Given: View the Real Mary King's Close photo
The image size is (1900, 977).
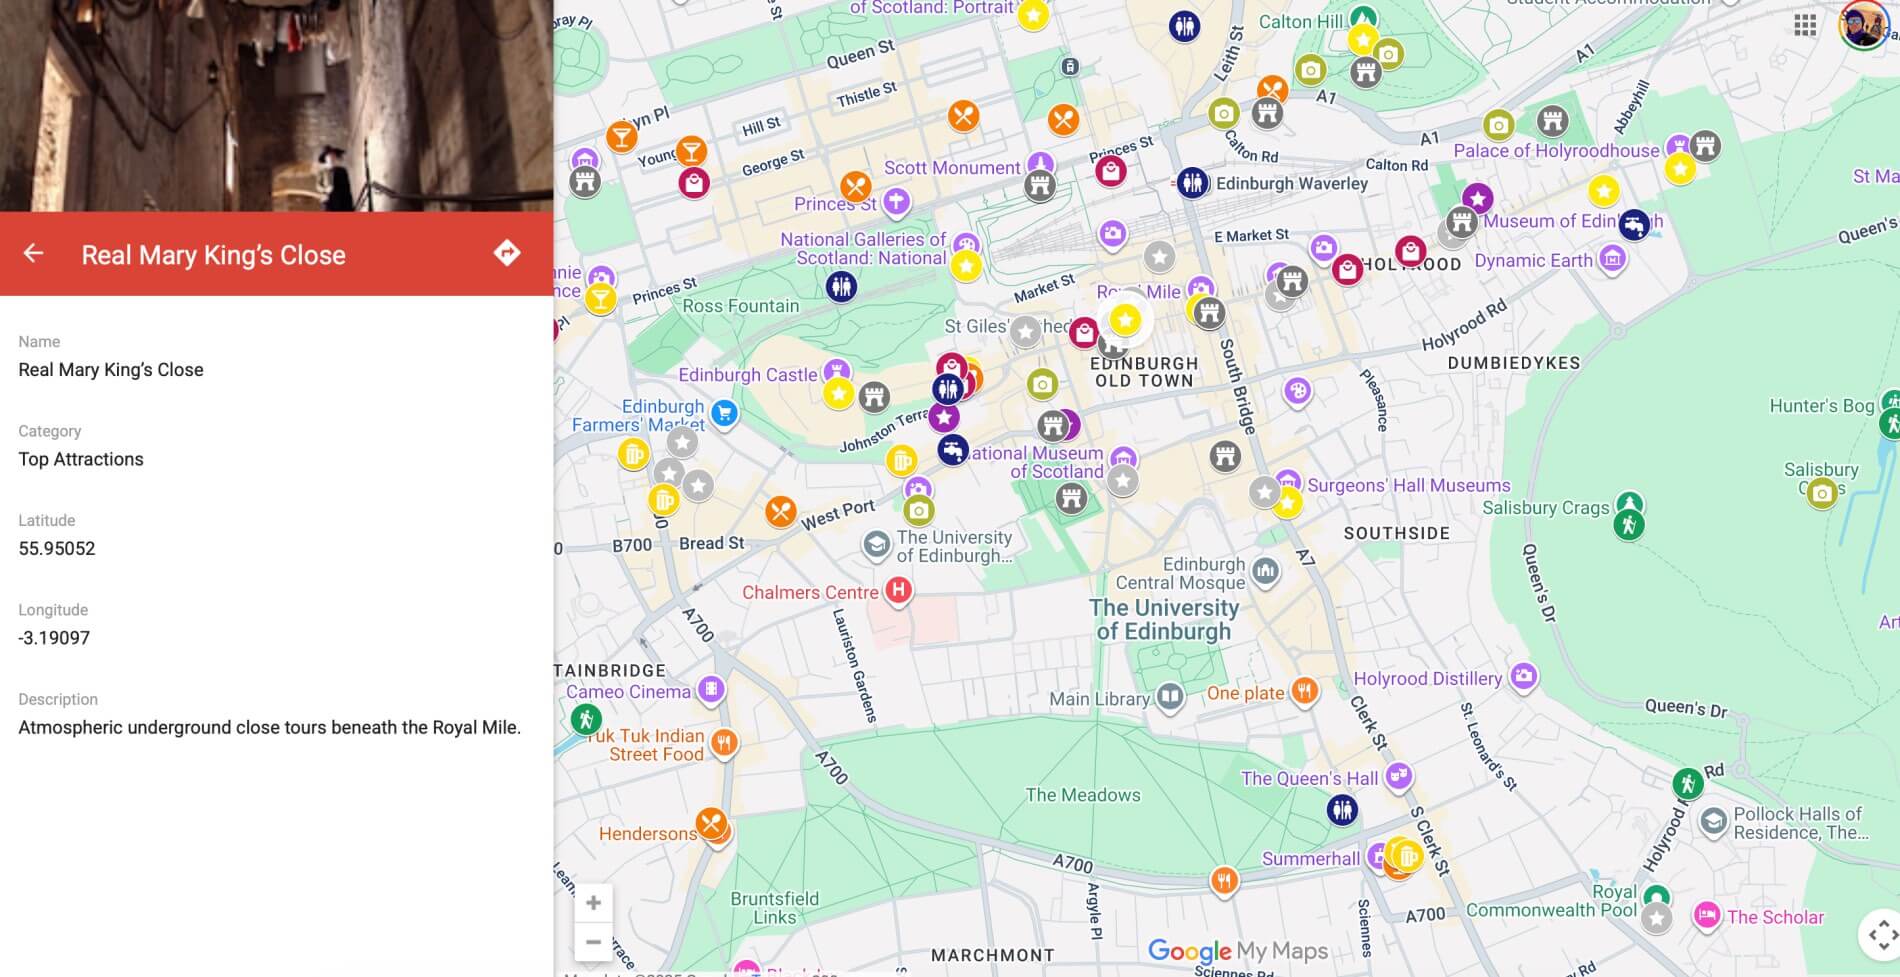Looking at the screenshot, I should tap(276, 105).
